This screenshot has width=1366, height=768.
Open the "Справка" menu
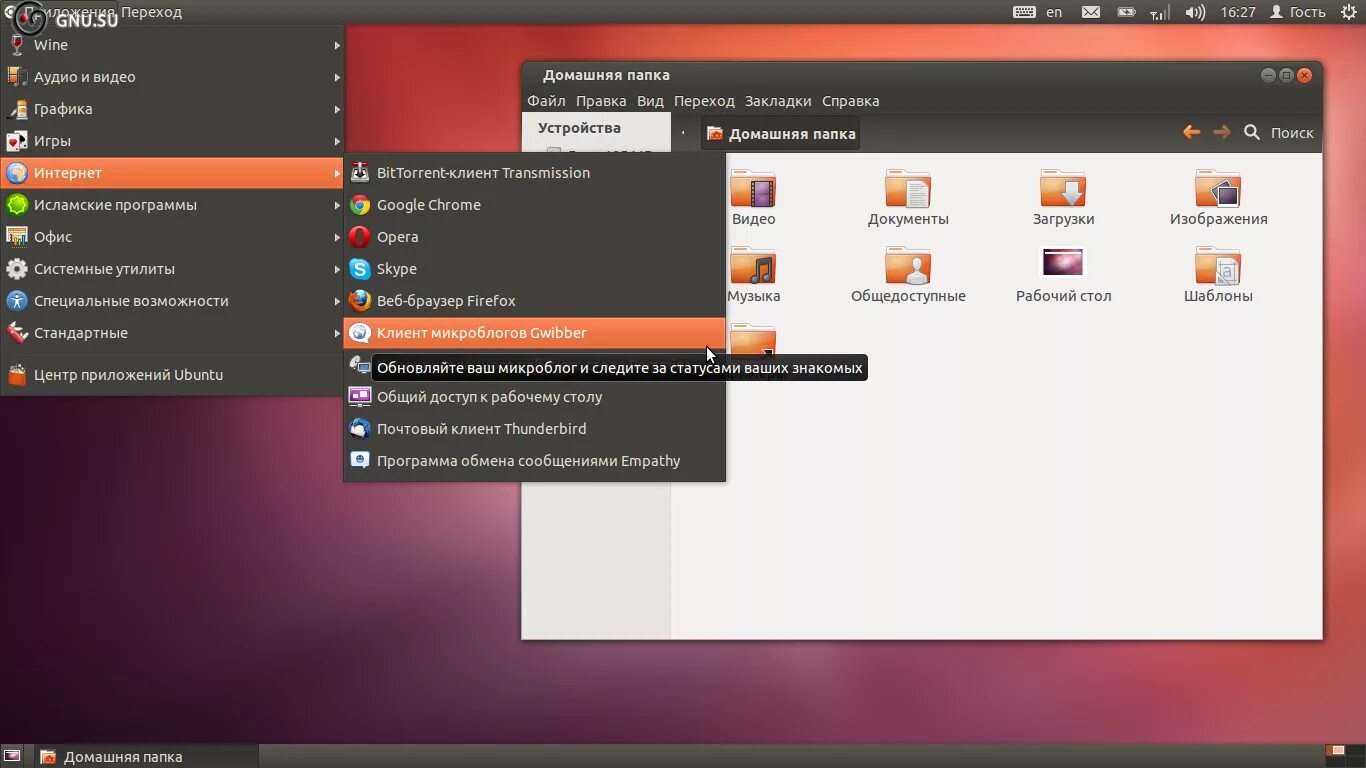coord(851,101)
